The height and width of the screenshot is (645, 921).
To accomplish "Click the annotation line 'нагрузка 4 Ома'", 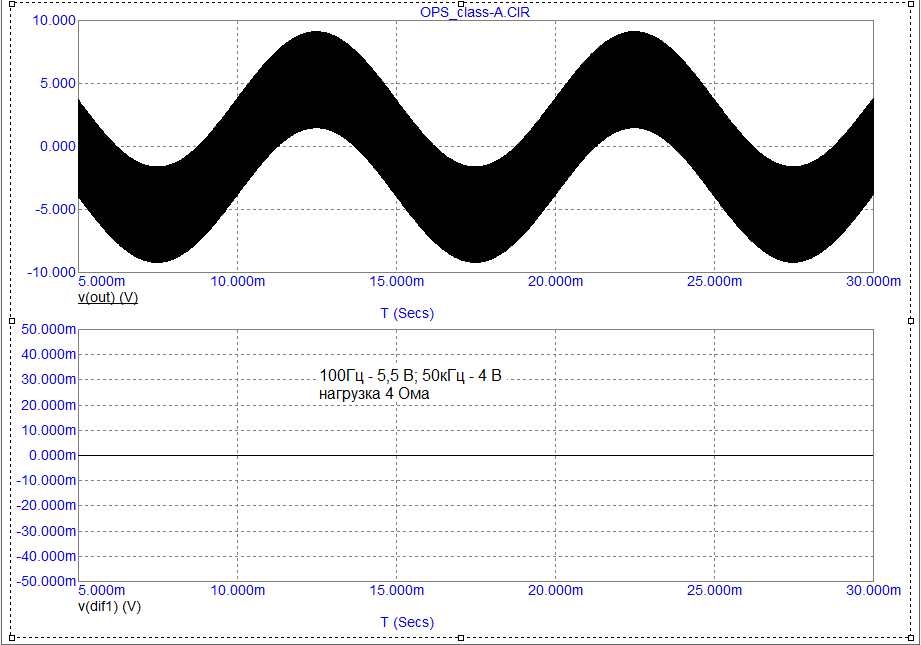I will (374, 394).
